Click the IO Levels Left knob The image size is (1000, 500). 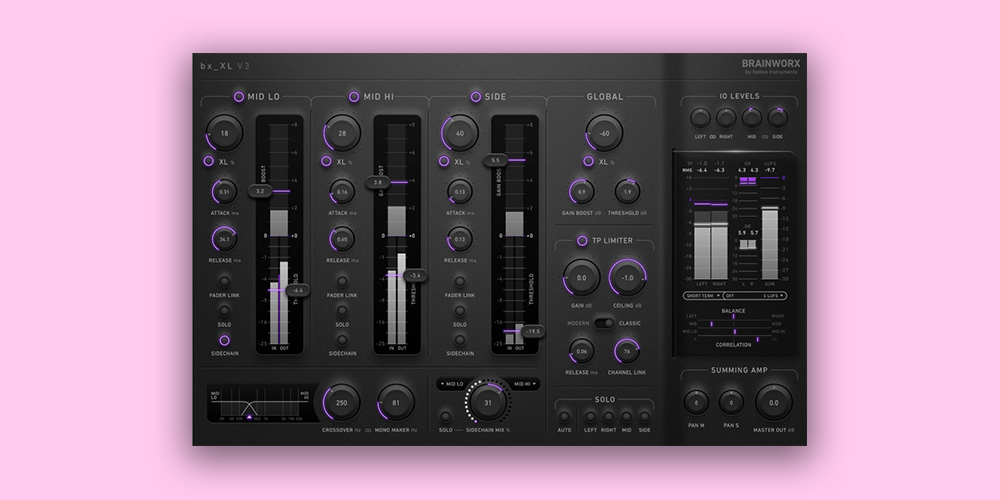700,117
